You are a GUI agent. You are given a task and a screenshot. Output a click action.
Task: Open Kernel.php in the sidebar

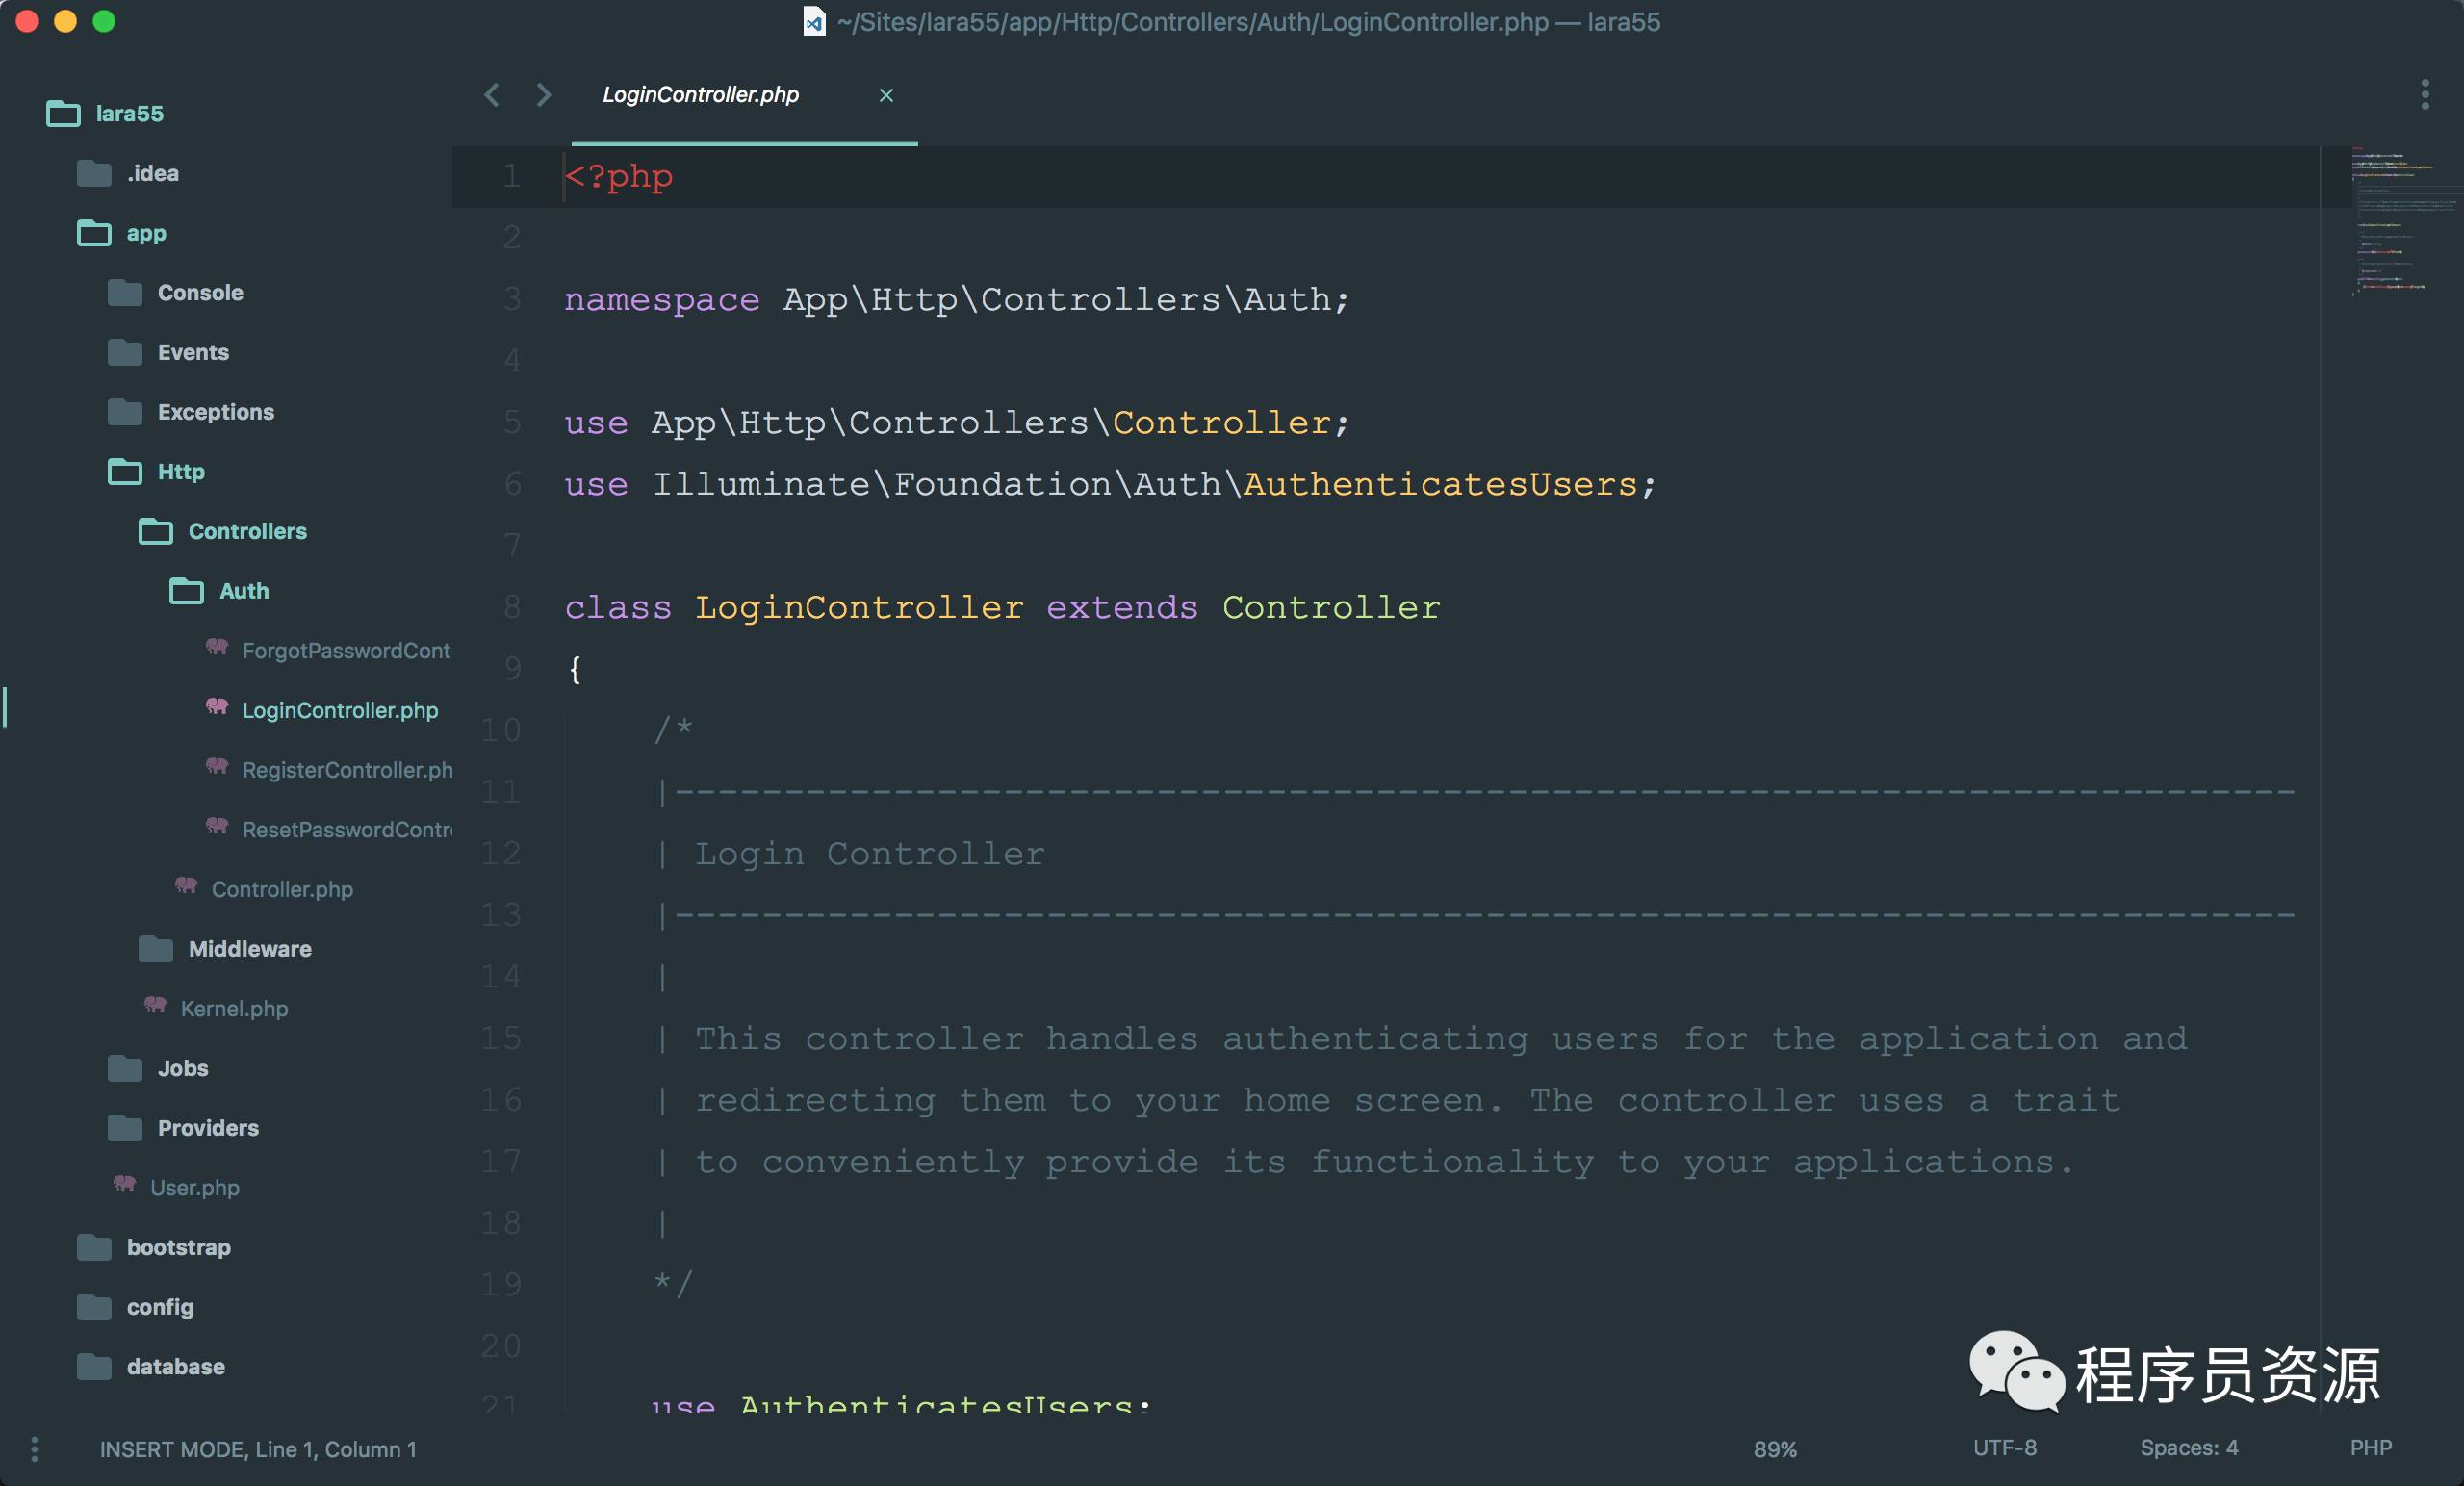(234, 1009)
